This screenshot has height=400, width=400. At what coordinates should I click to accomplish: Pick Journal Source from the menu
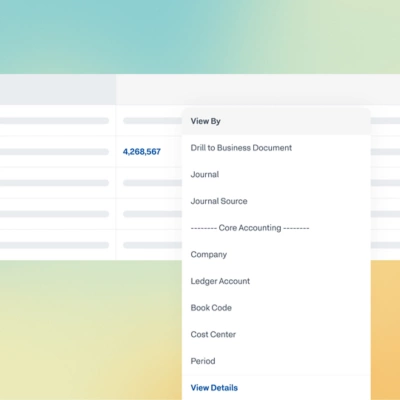coord(219,201)
